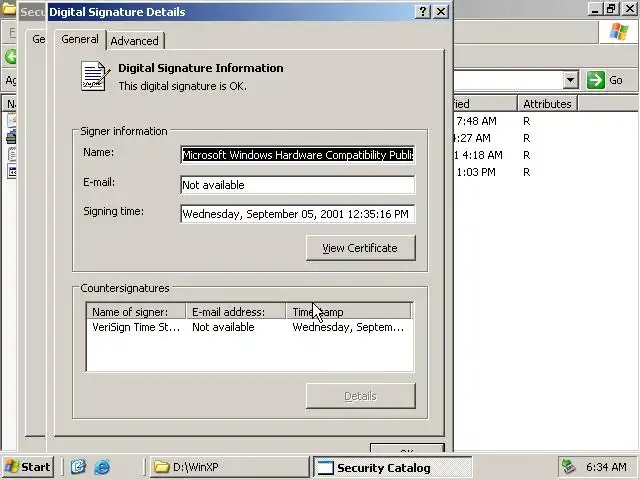Click the View Certificate button
640x480 pixels.
[360, 248]
